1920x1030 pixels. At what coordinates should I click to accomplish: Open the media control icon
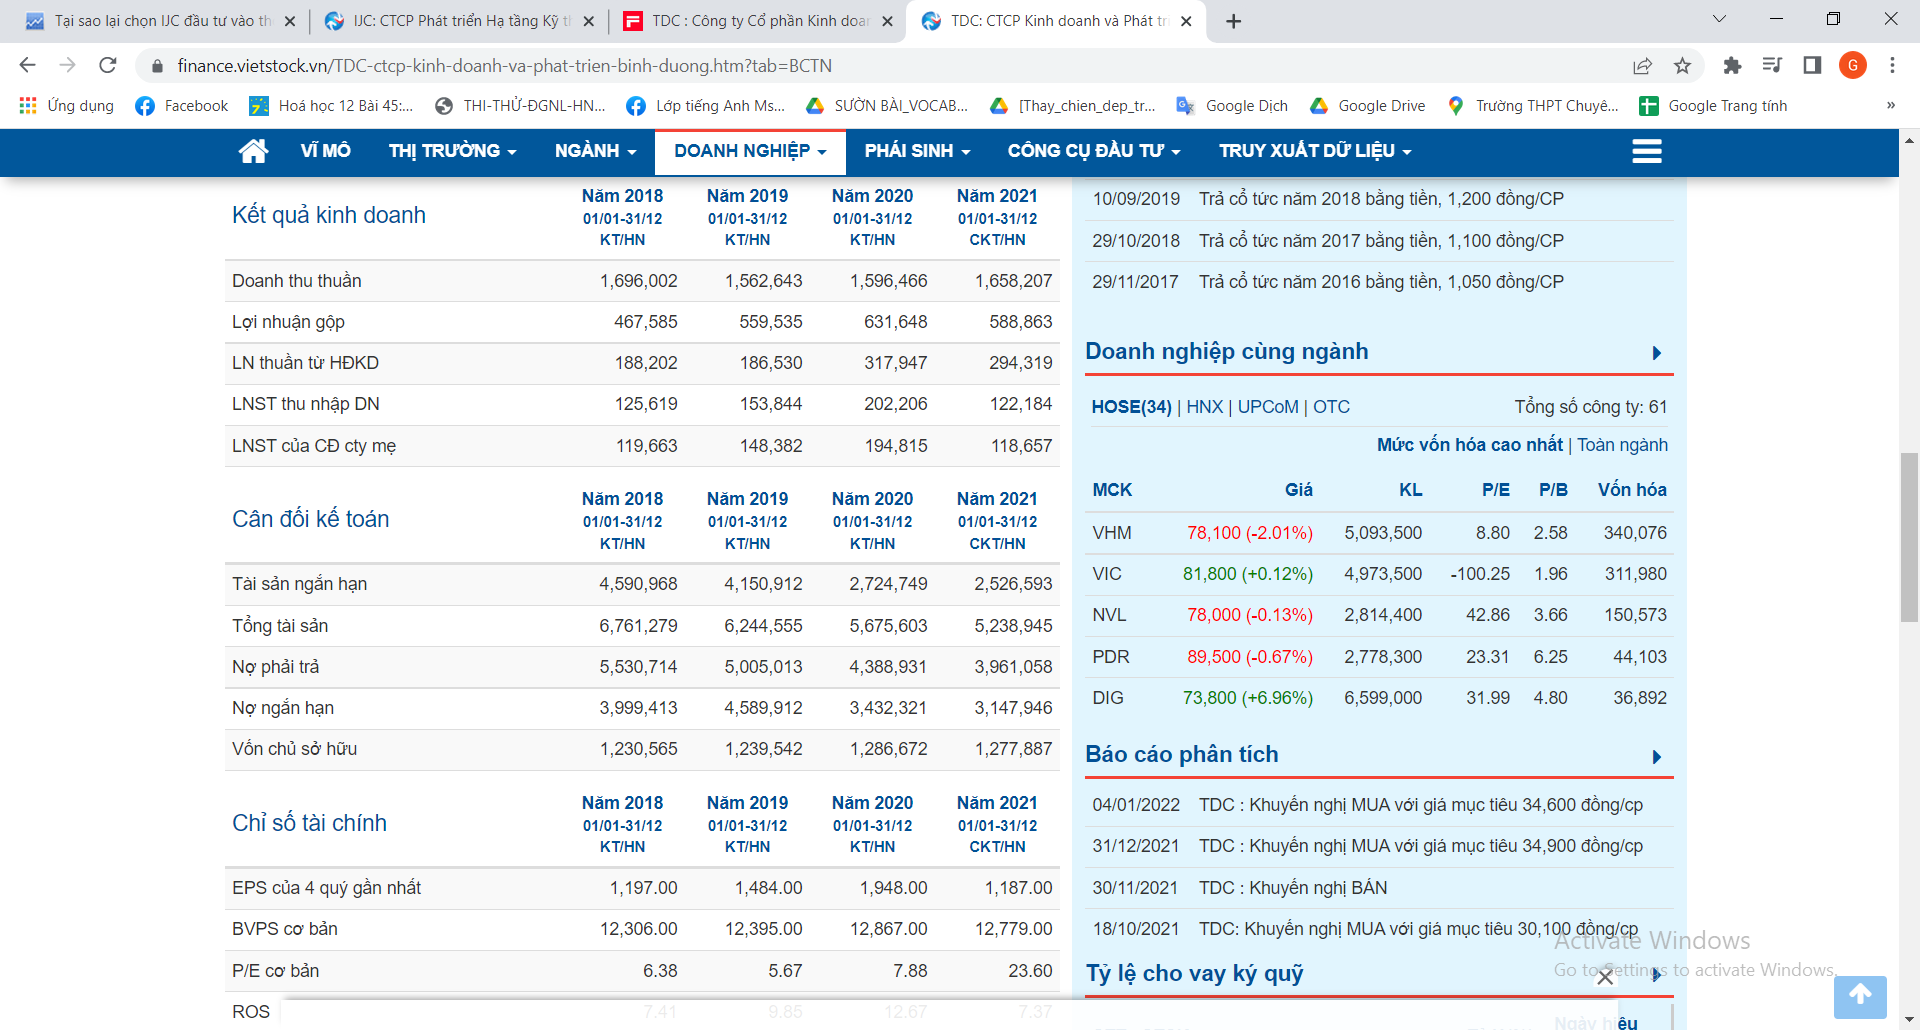coord(1772,65)
